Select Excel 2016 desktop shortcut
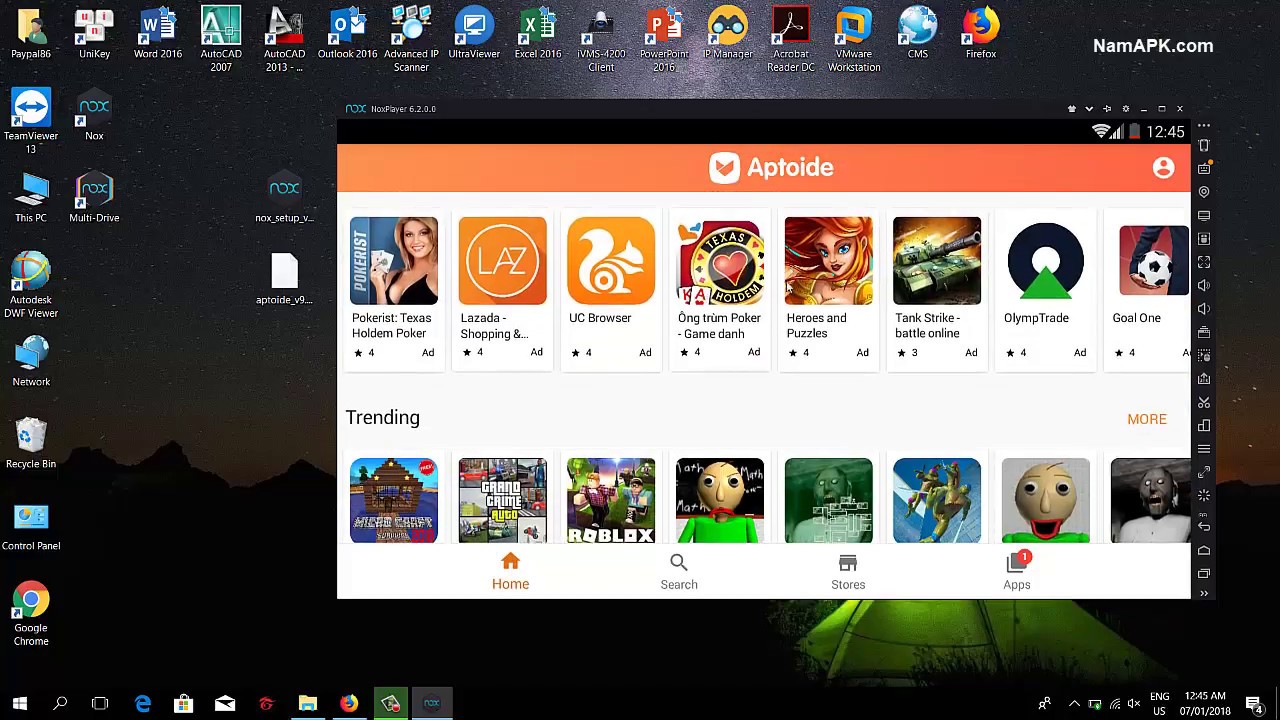 coord(538,34)
